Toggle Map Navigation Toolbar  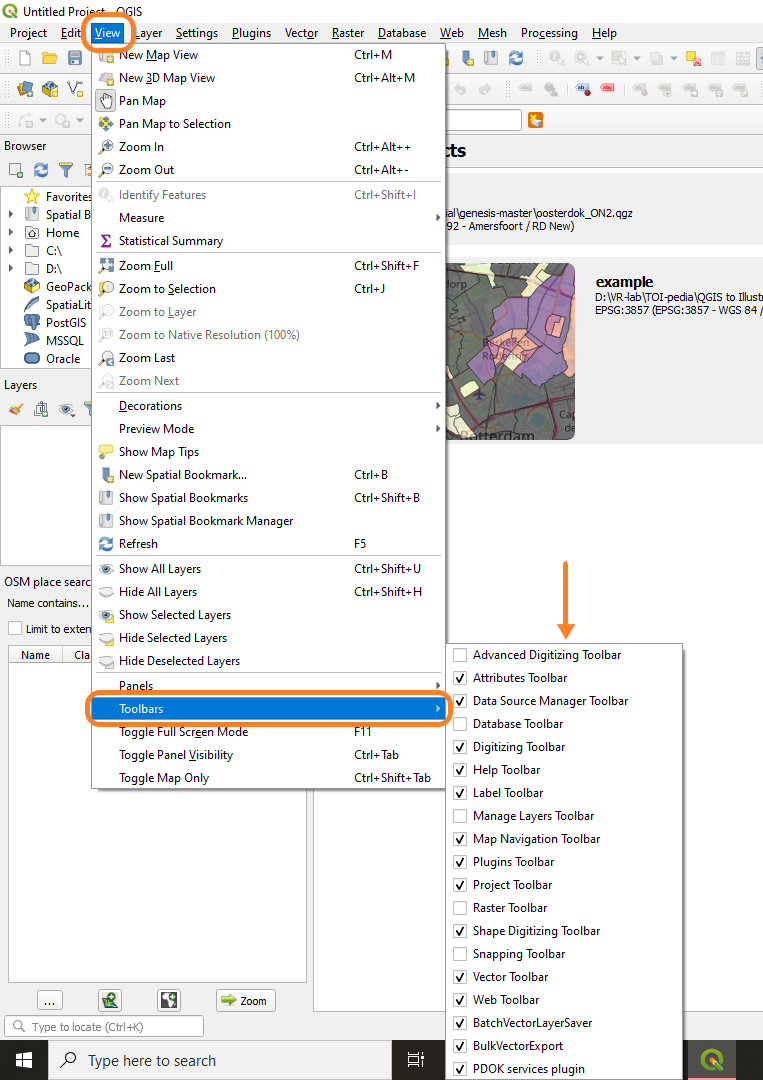tap(460, 839)
